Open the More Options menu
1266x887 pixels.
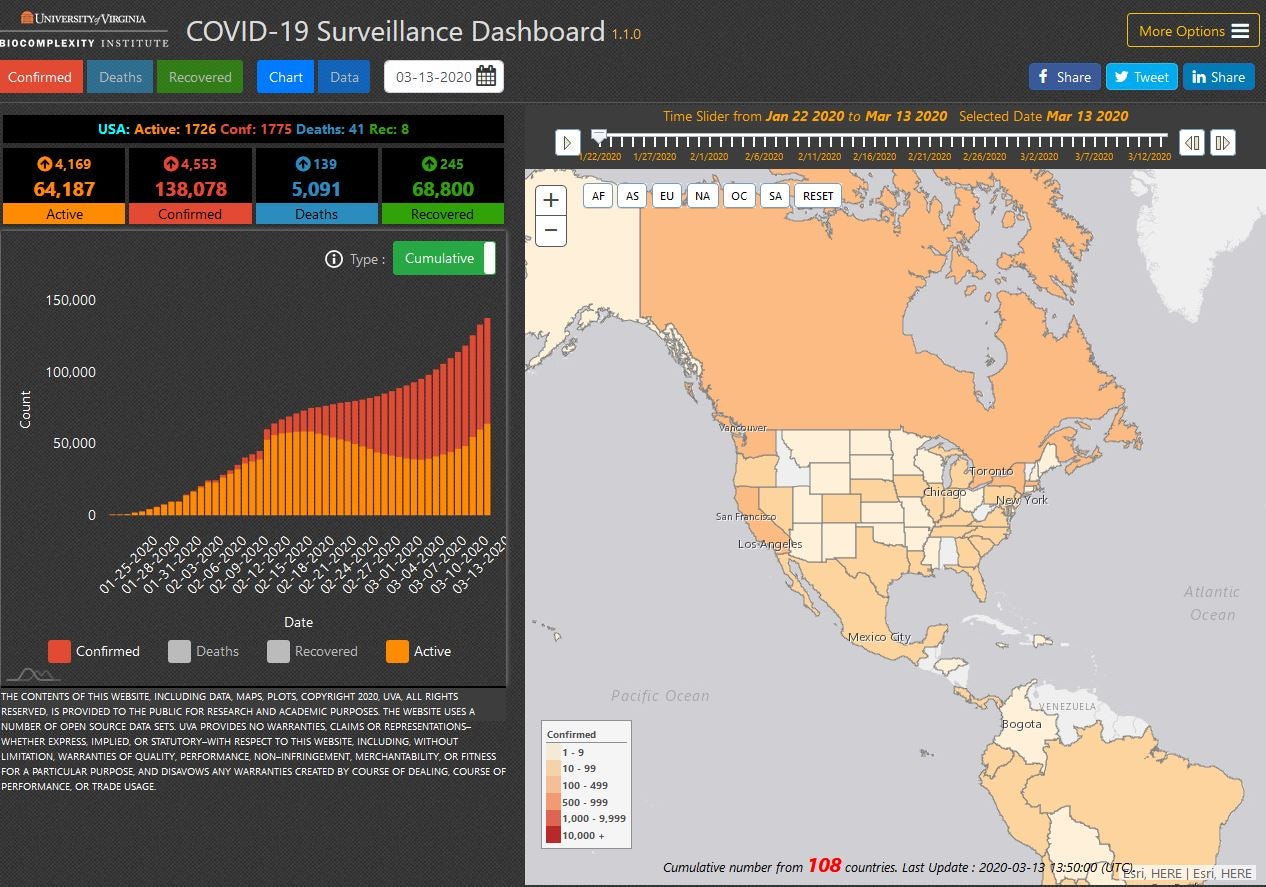(x=1192, y=31)
